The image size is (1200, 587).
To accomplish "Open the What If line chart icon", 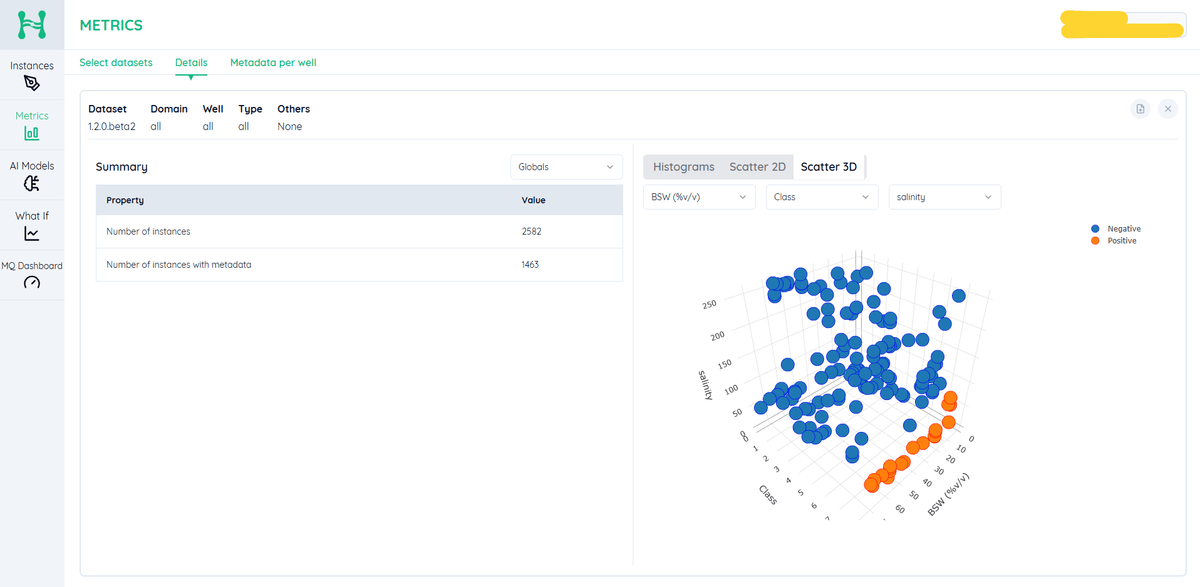I will tap(32, 234).
